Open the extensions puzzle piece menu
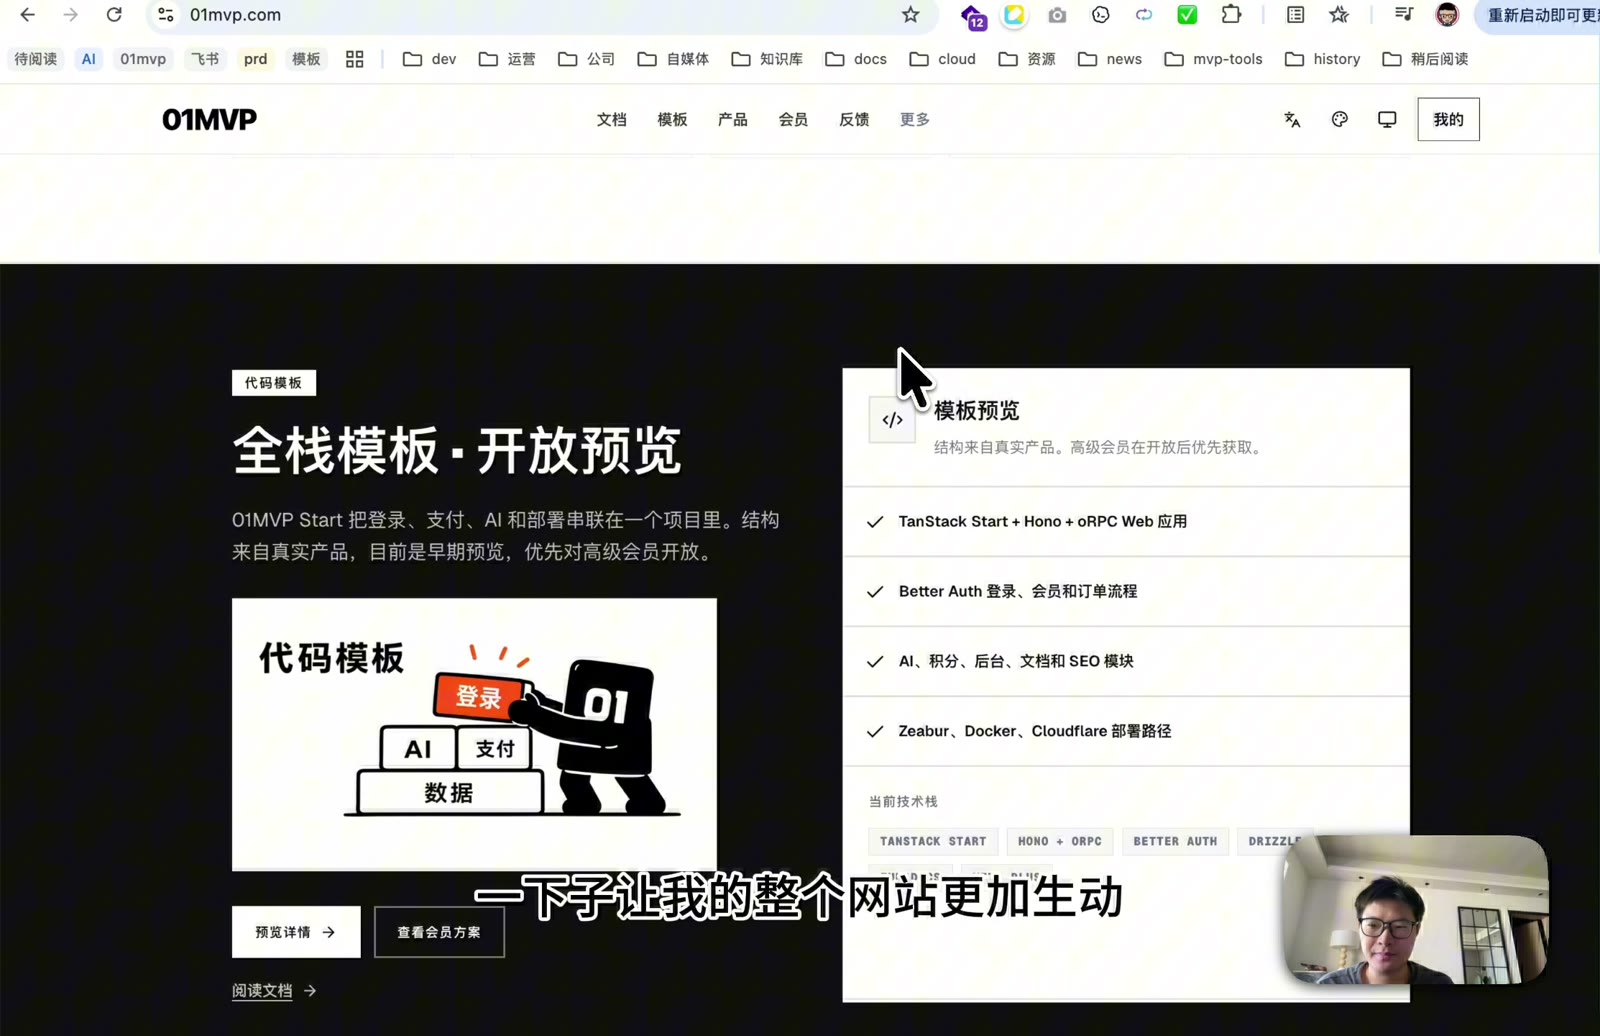The height and width of the screenshot is (1036, 1600). pyautogui.click(x=1231, y=15)
